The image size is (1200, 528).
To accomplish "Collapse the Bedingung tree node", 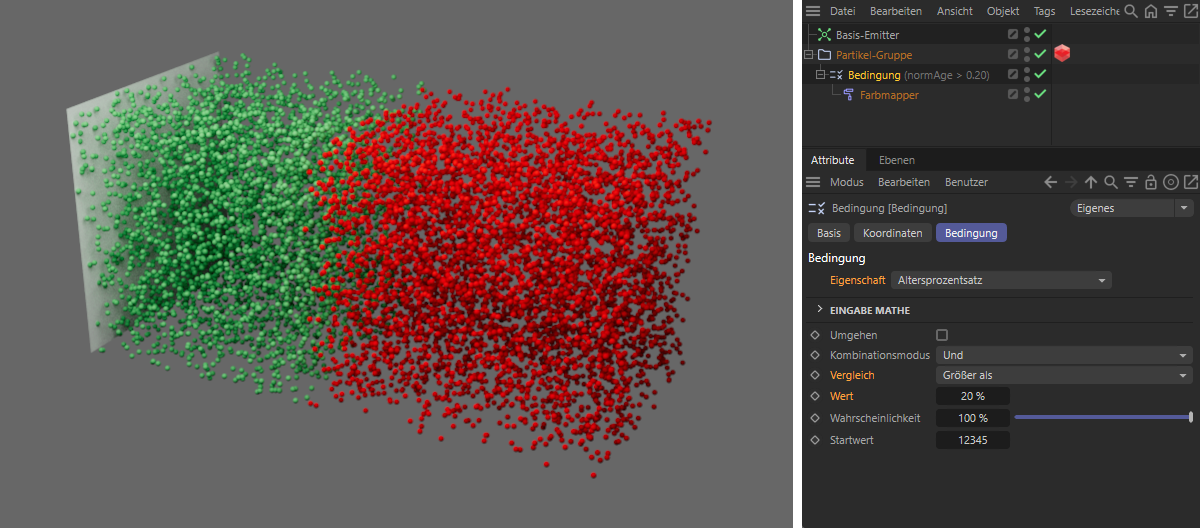I will tap(821, 75).
